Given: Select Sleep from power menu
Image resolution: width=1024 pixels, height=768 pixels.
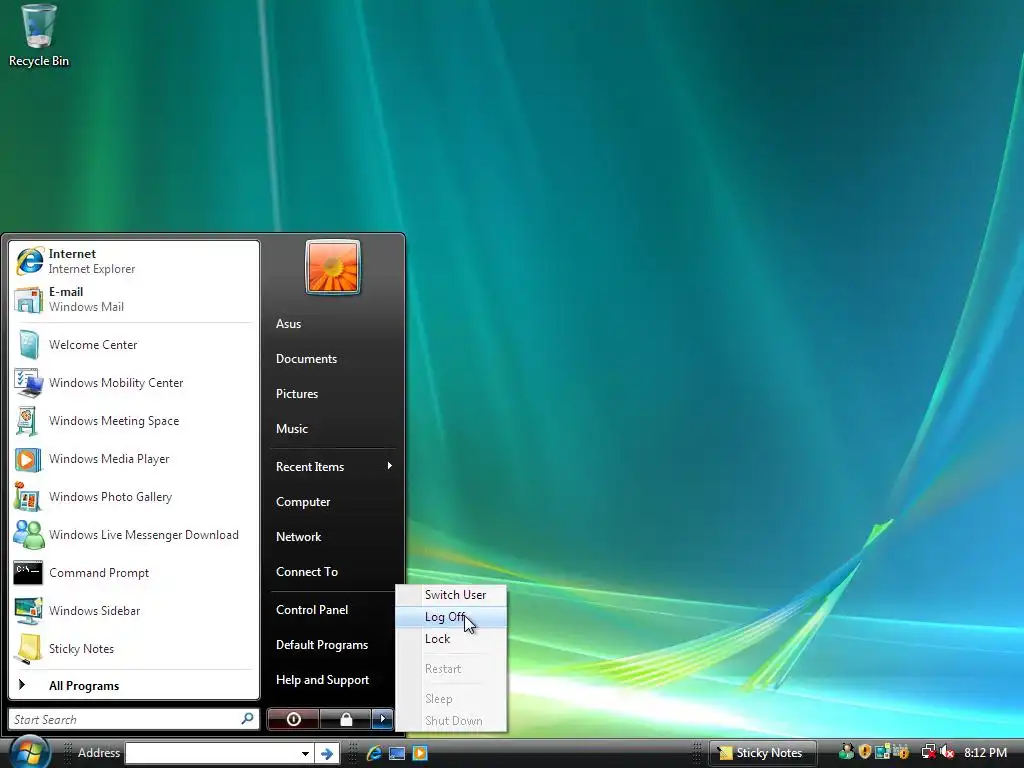Looking at the screenshot, I should tap(451, 699).
